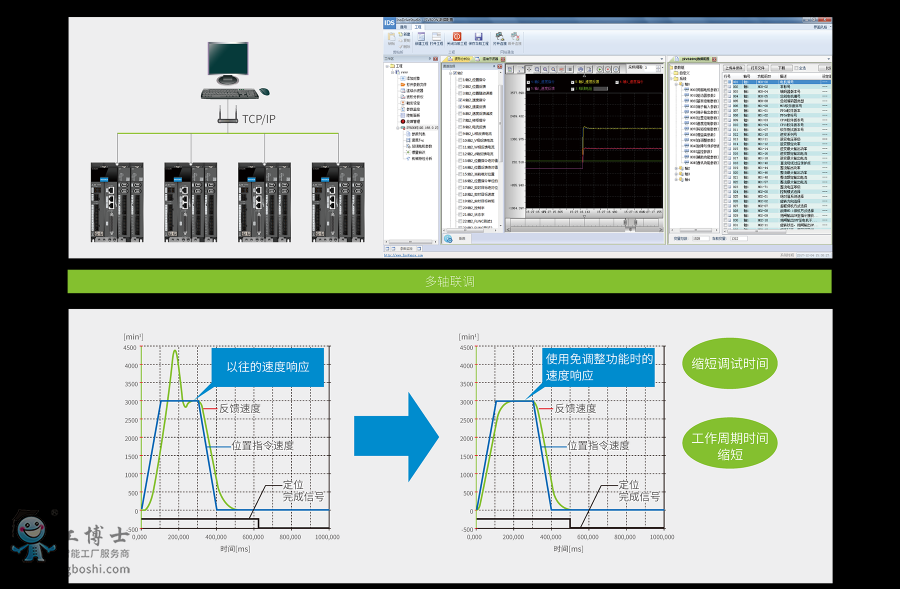Collapse the 工程 root node in workspace tree

(388, 66)
